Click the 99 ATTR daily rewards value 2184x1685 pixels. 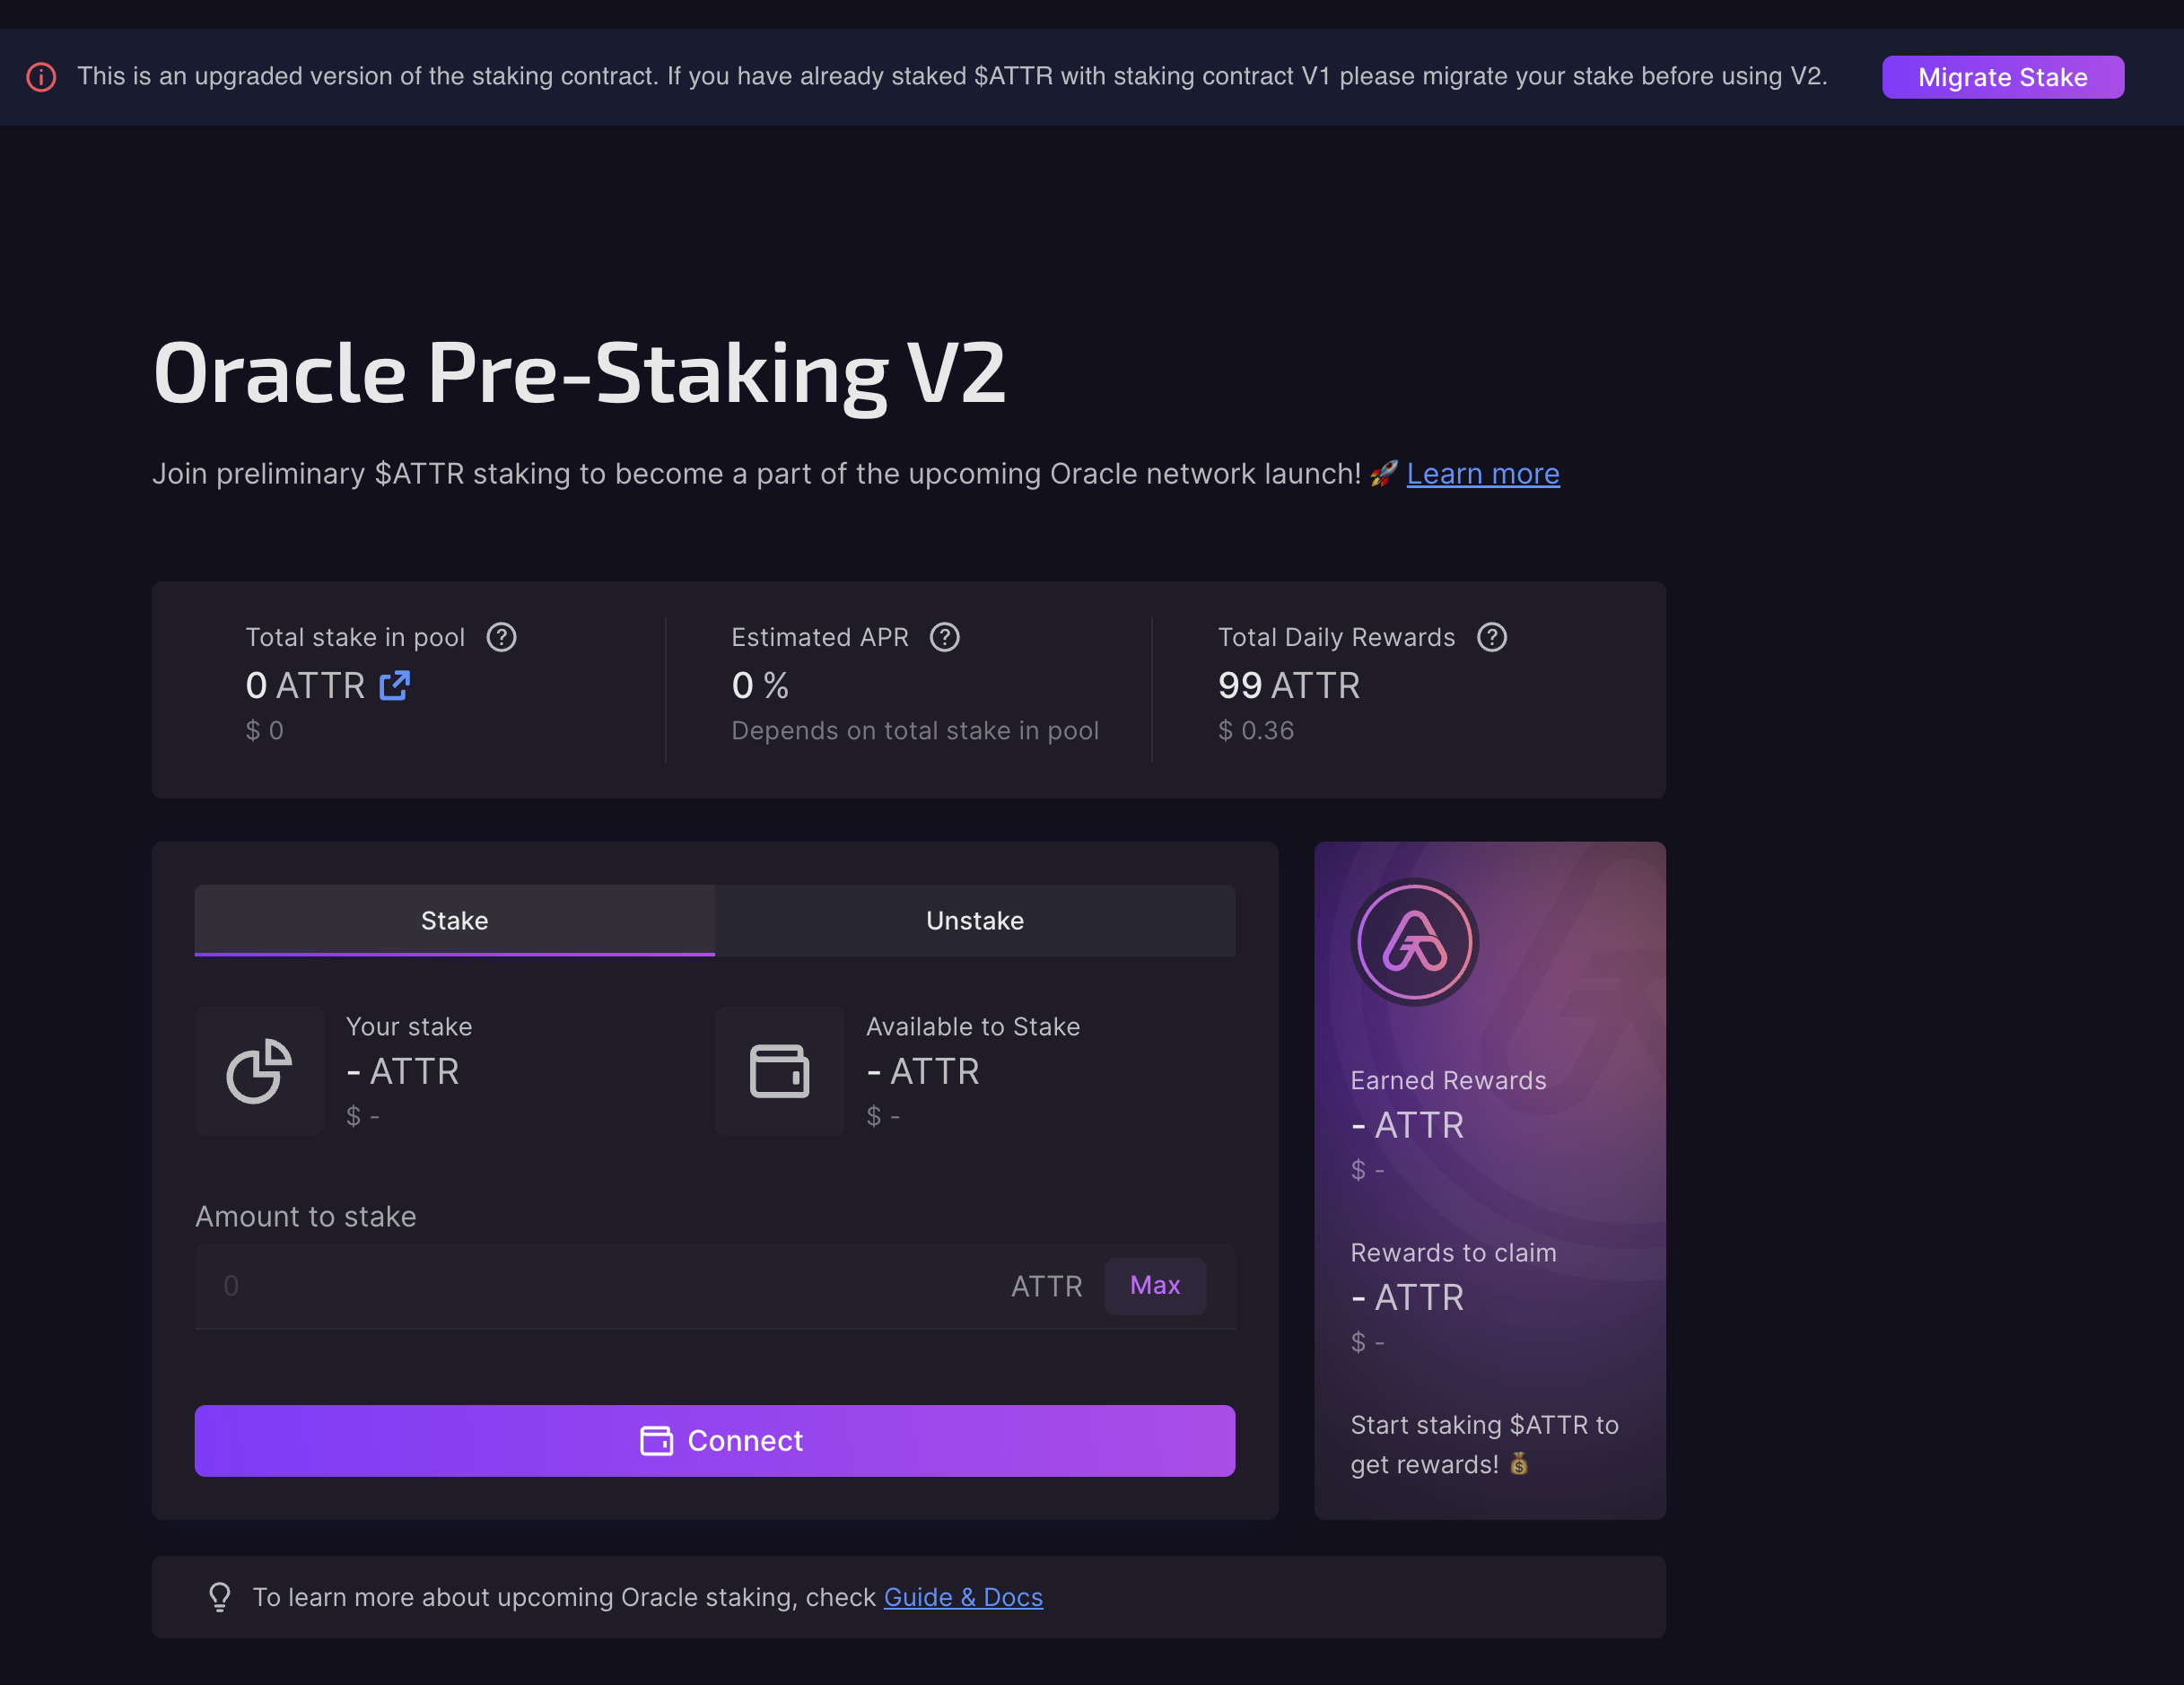pos(1288,686)
